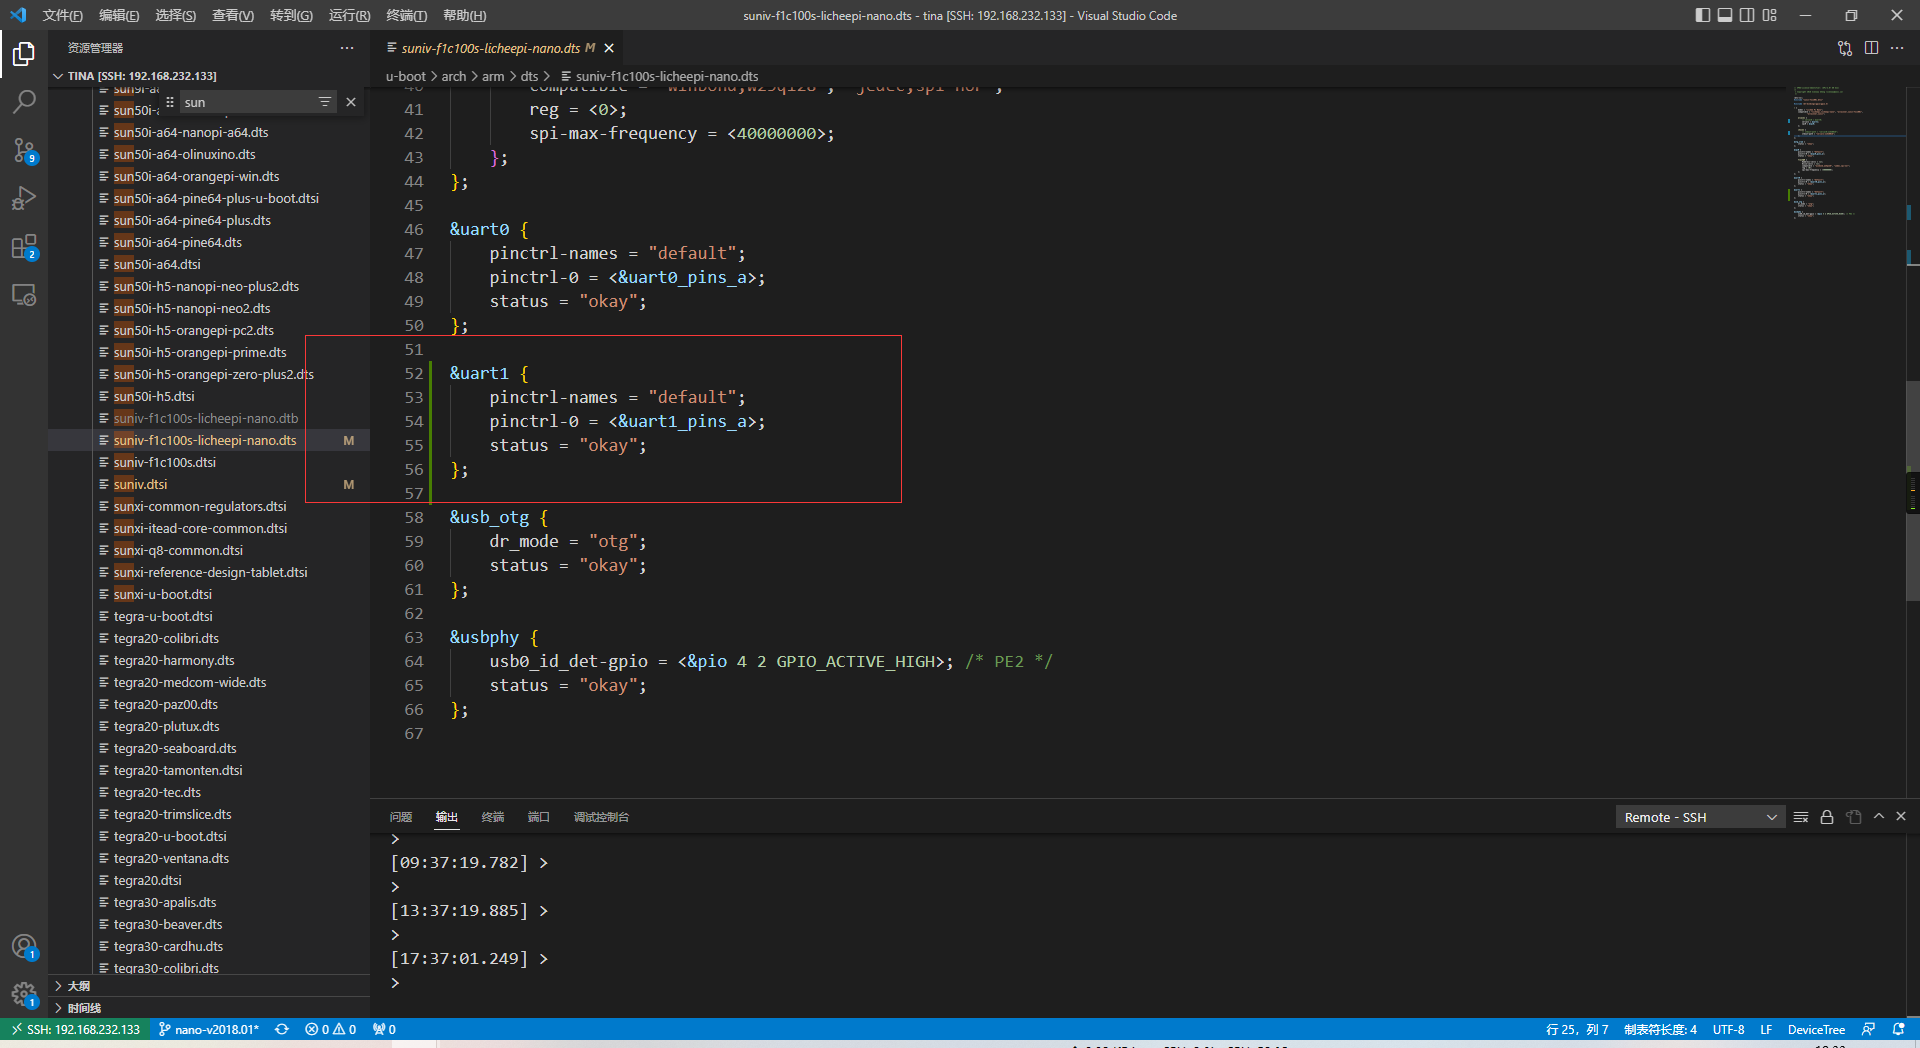Clear the output panel
This screenshot has width=1920, height=1048.
coord(1801,817)
